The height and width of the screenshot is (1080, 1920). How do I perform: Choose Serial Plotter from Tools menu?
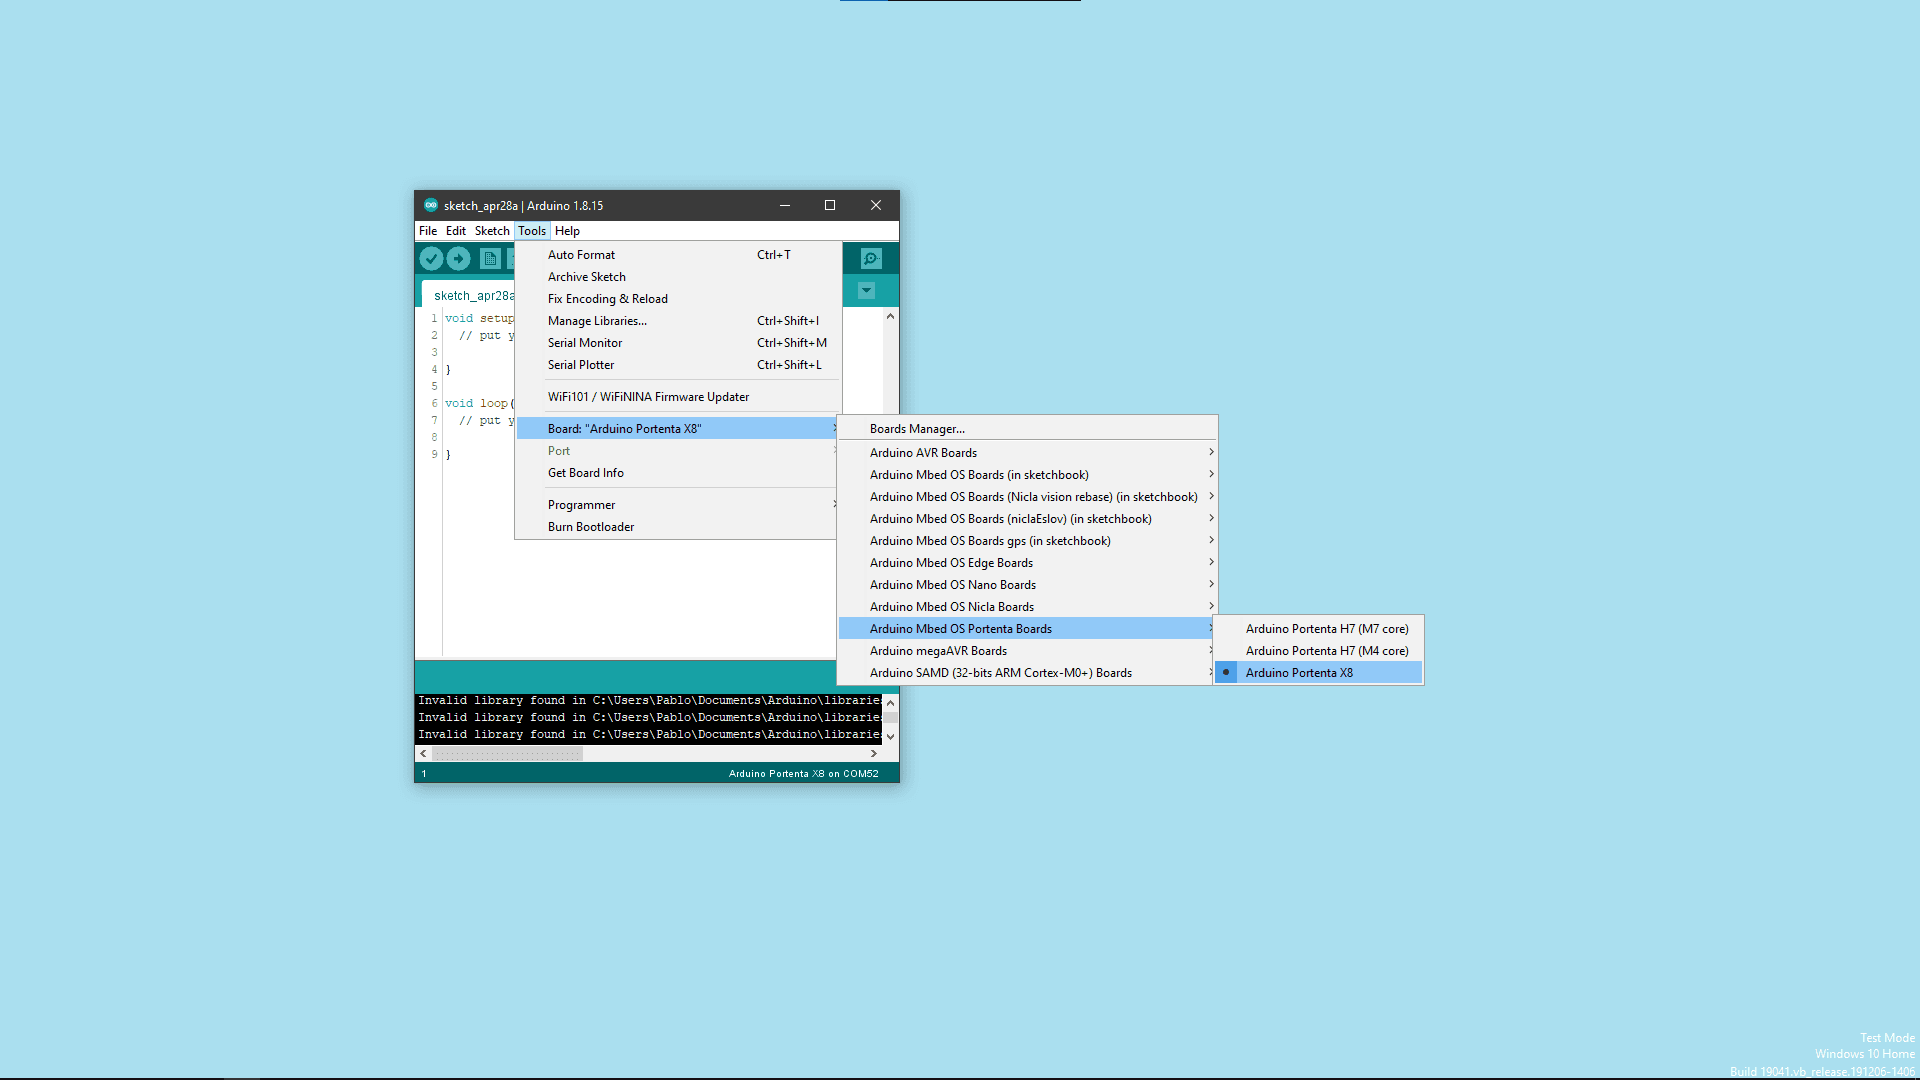pyautogui.click(x=581, y=365)
